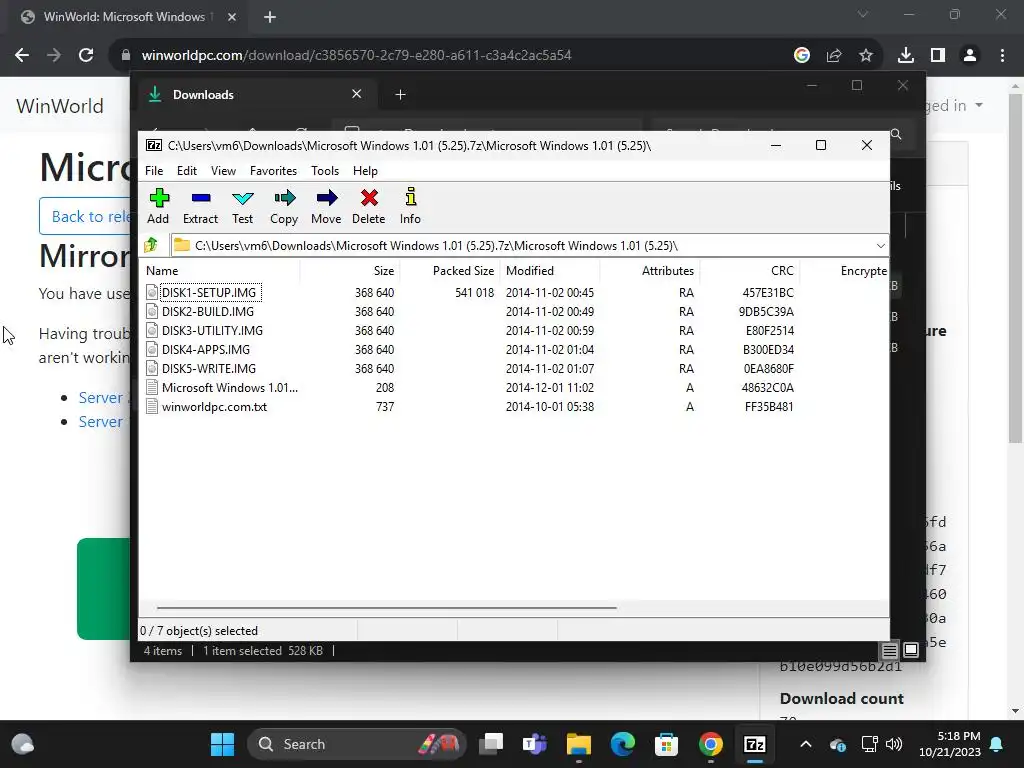This screenshot has height=768, width=1024.
Task: Select the DISK2-BUILD.IMG file icon
Action: [152, 312]
